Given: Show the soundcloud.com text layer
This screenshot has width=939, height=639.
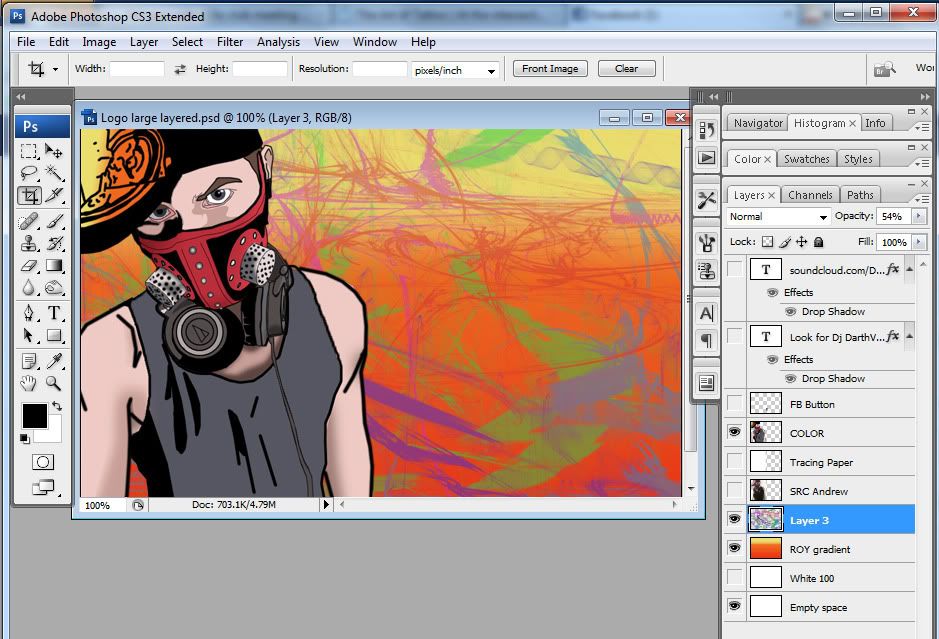Looking at the screenshot, I should click(x=735, y=269).
